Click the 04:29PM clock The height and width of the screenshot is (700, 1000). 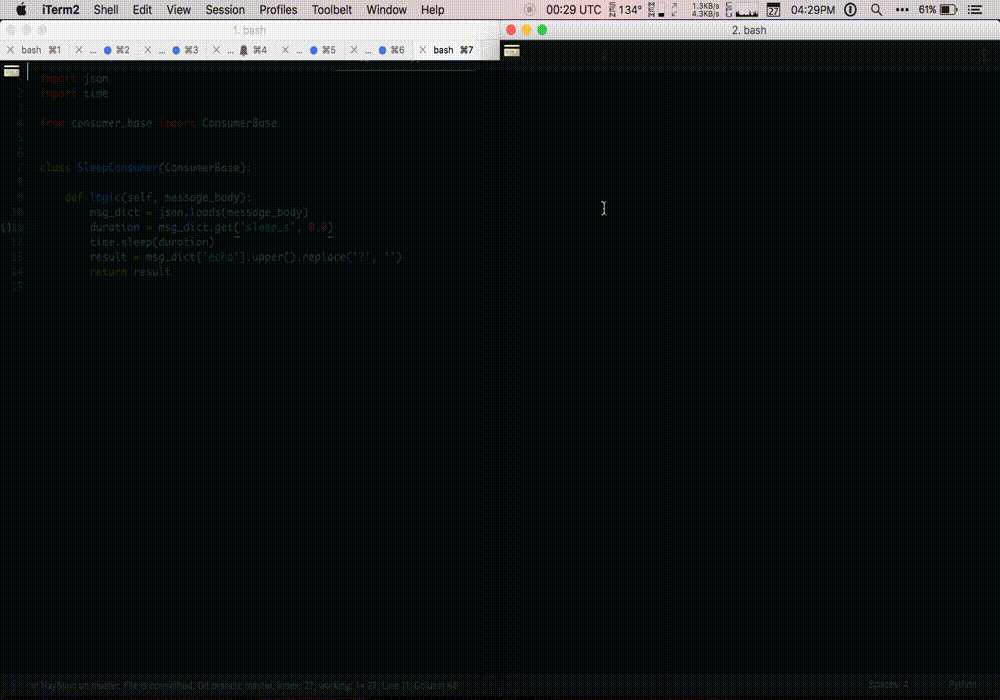point(812,10)
